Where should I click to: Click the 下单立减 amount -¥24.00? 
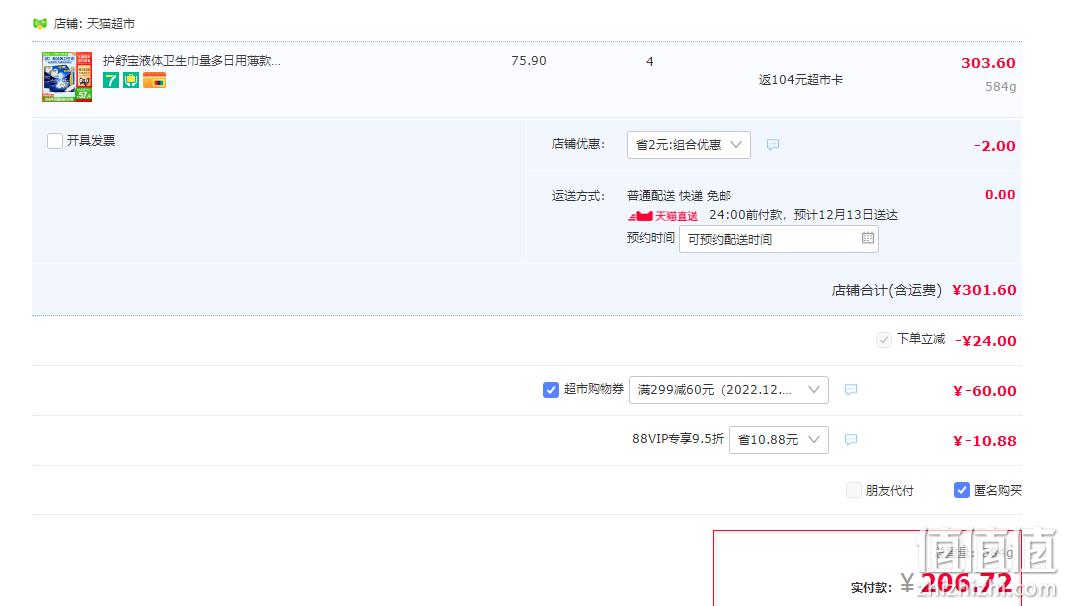coord(986,341)
